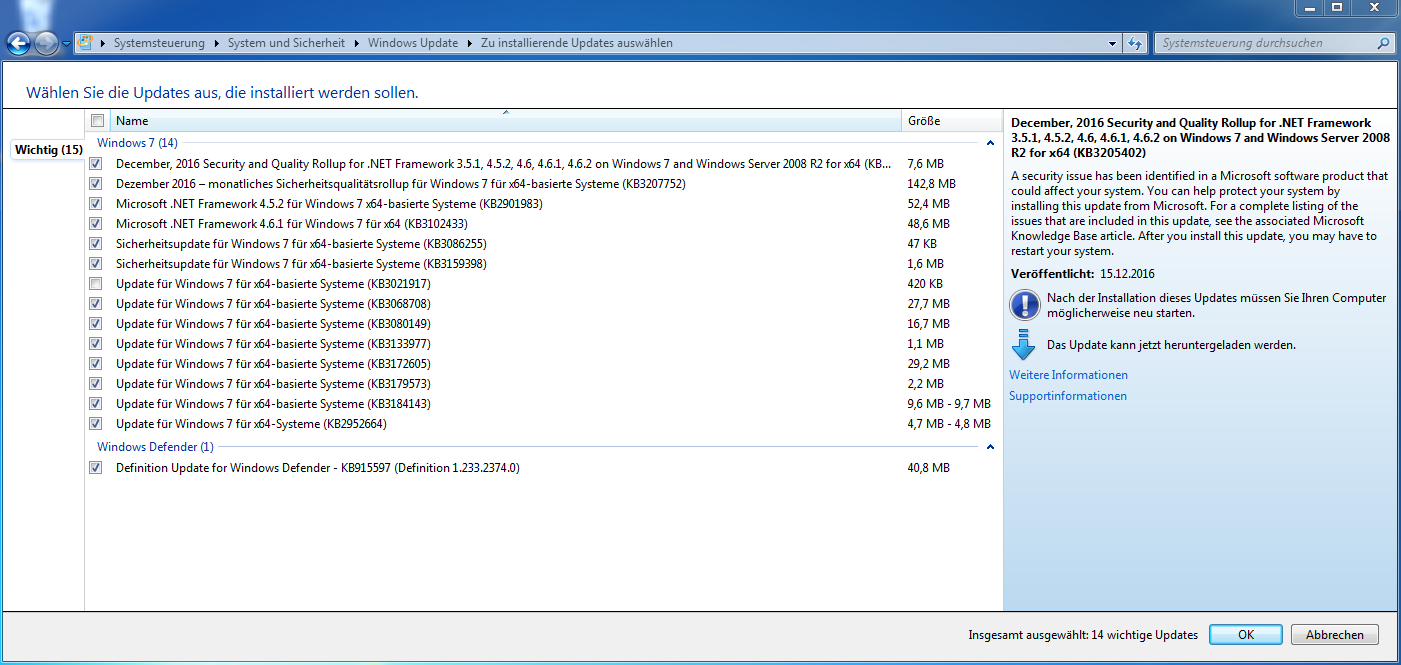Click the restart-required warning icon
This screenshot has height=665, width=1401.
point(1025,304)
